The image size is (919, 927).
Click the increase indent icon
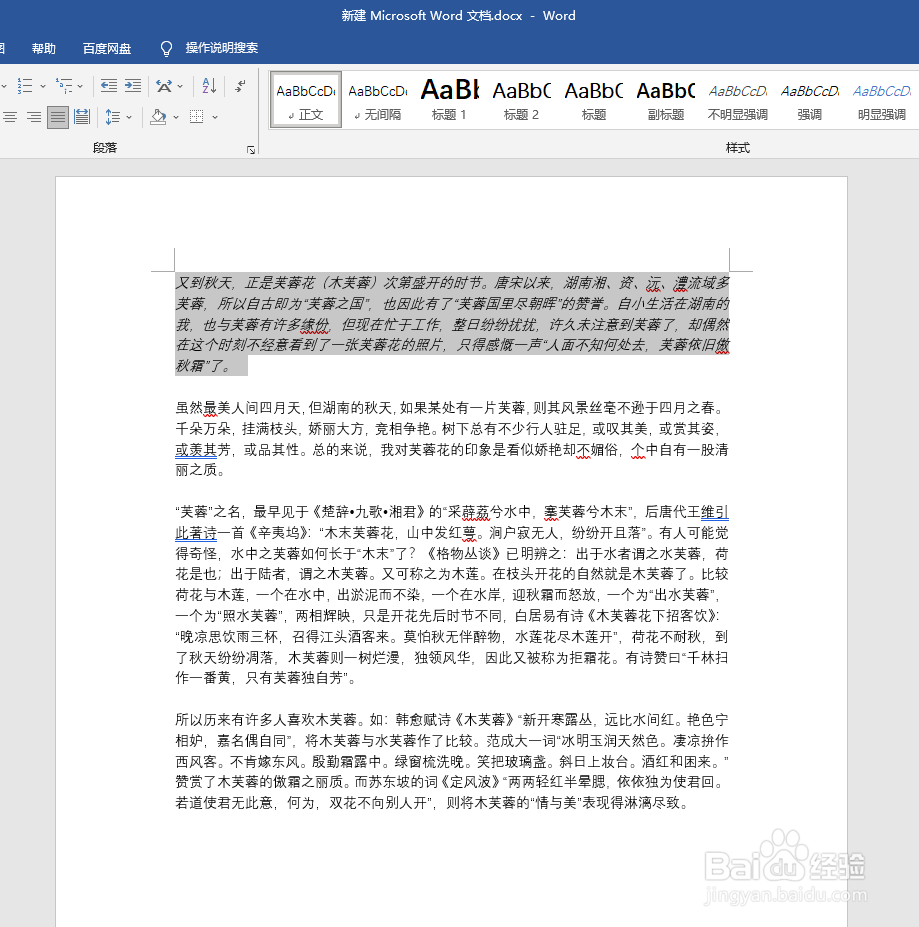click(x=133, y=86)
